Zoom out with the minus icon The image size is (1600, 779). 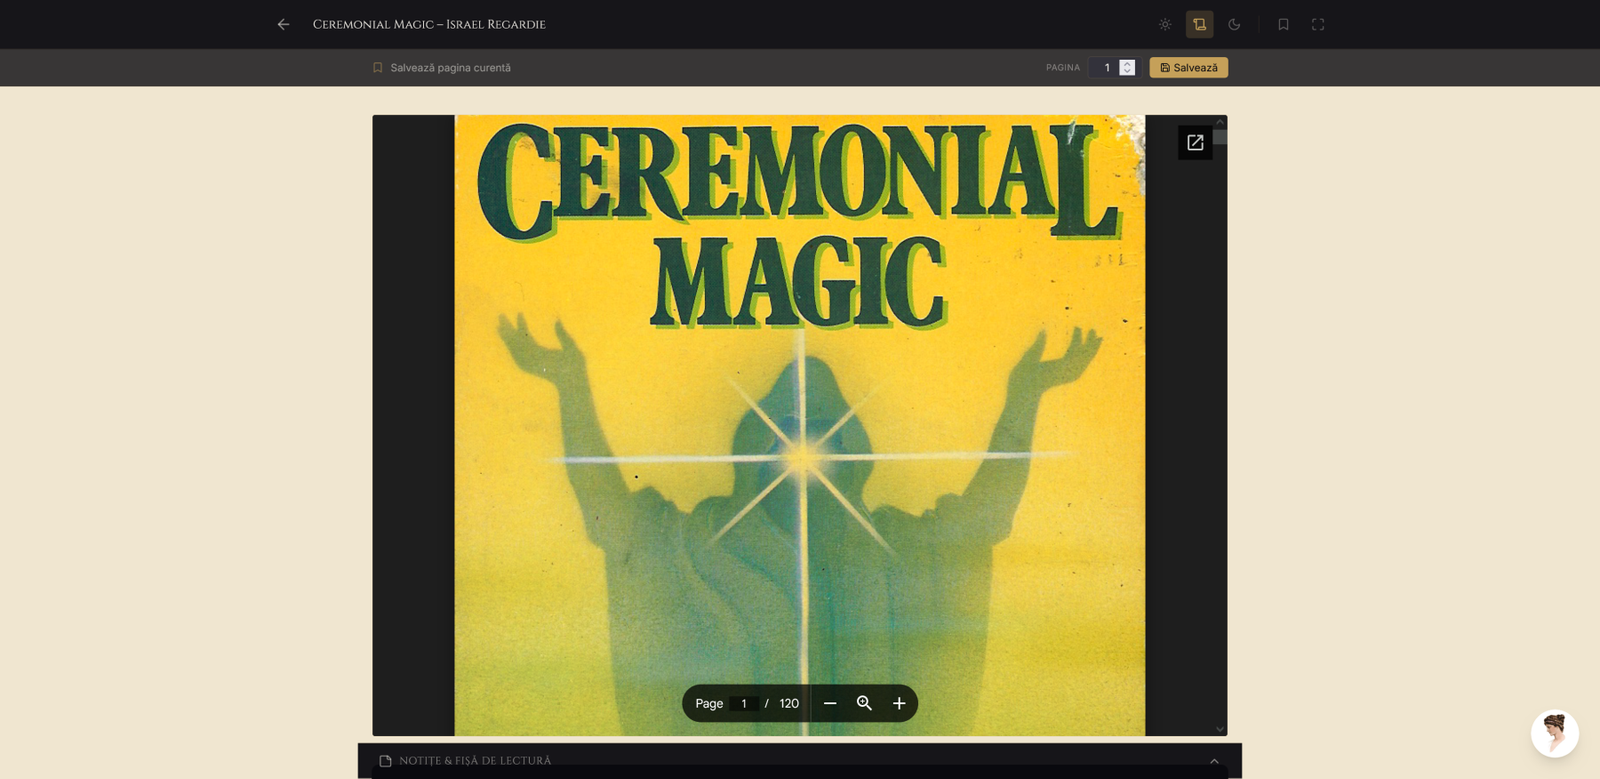click(830, 703)
